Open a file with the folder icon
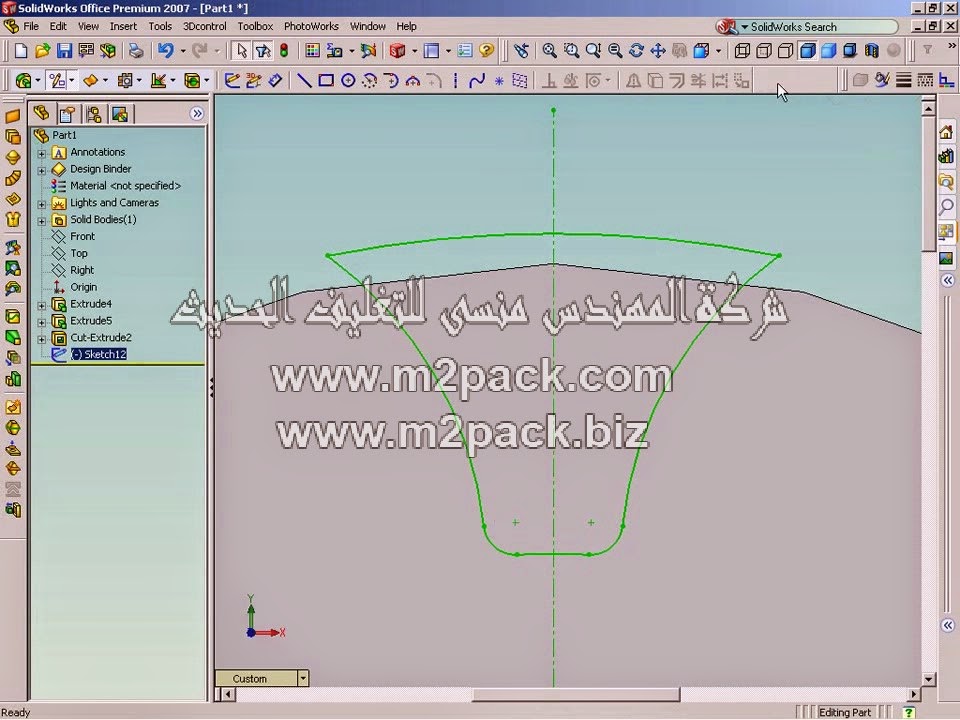 tap(42, 51)
